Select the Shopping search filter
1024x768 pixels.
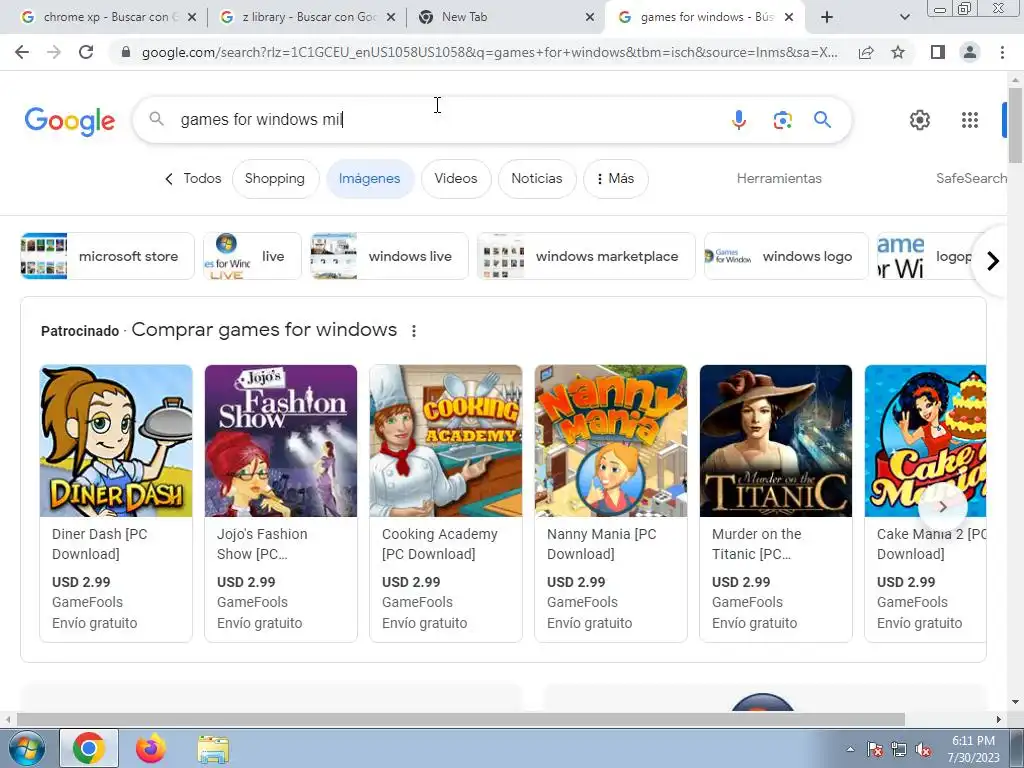(275, 178)
